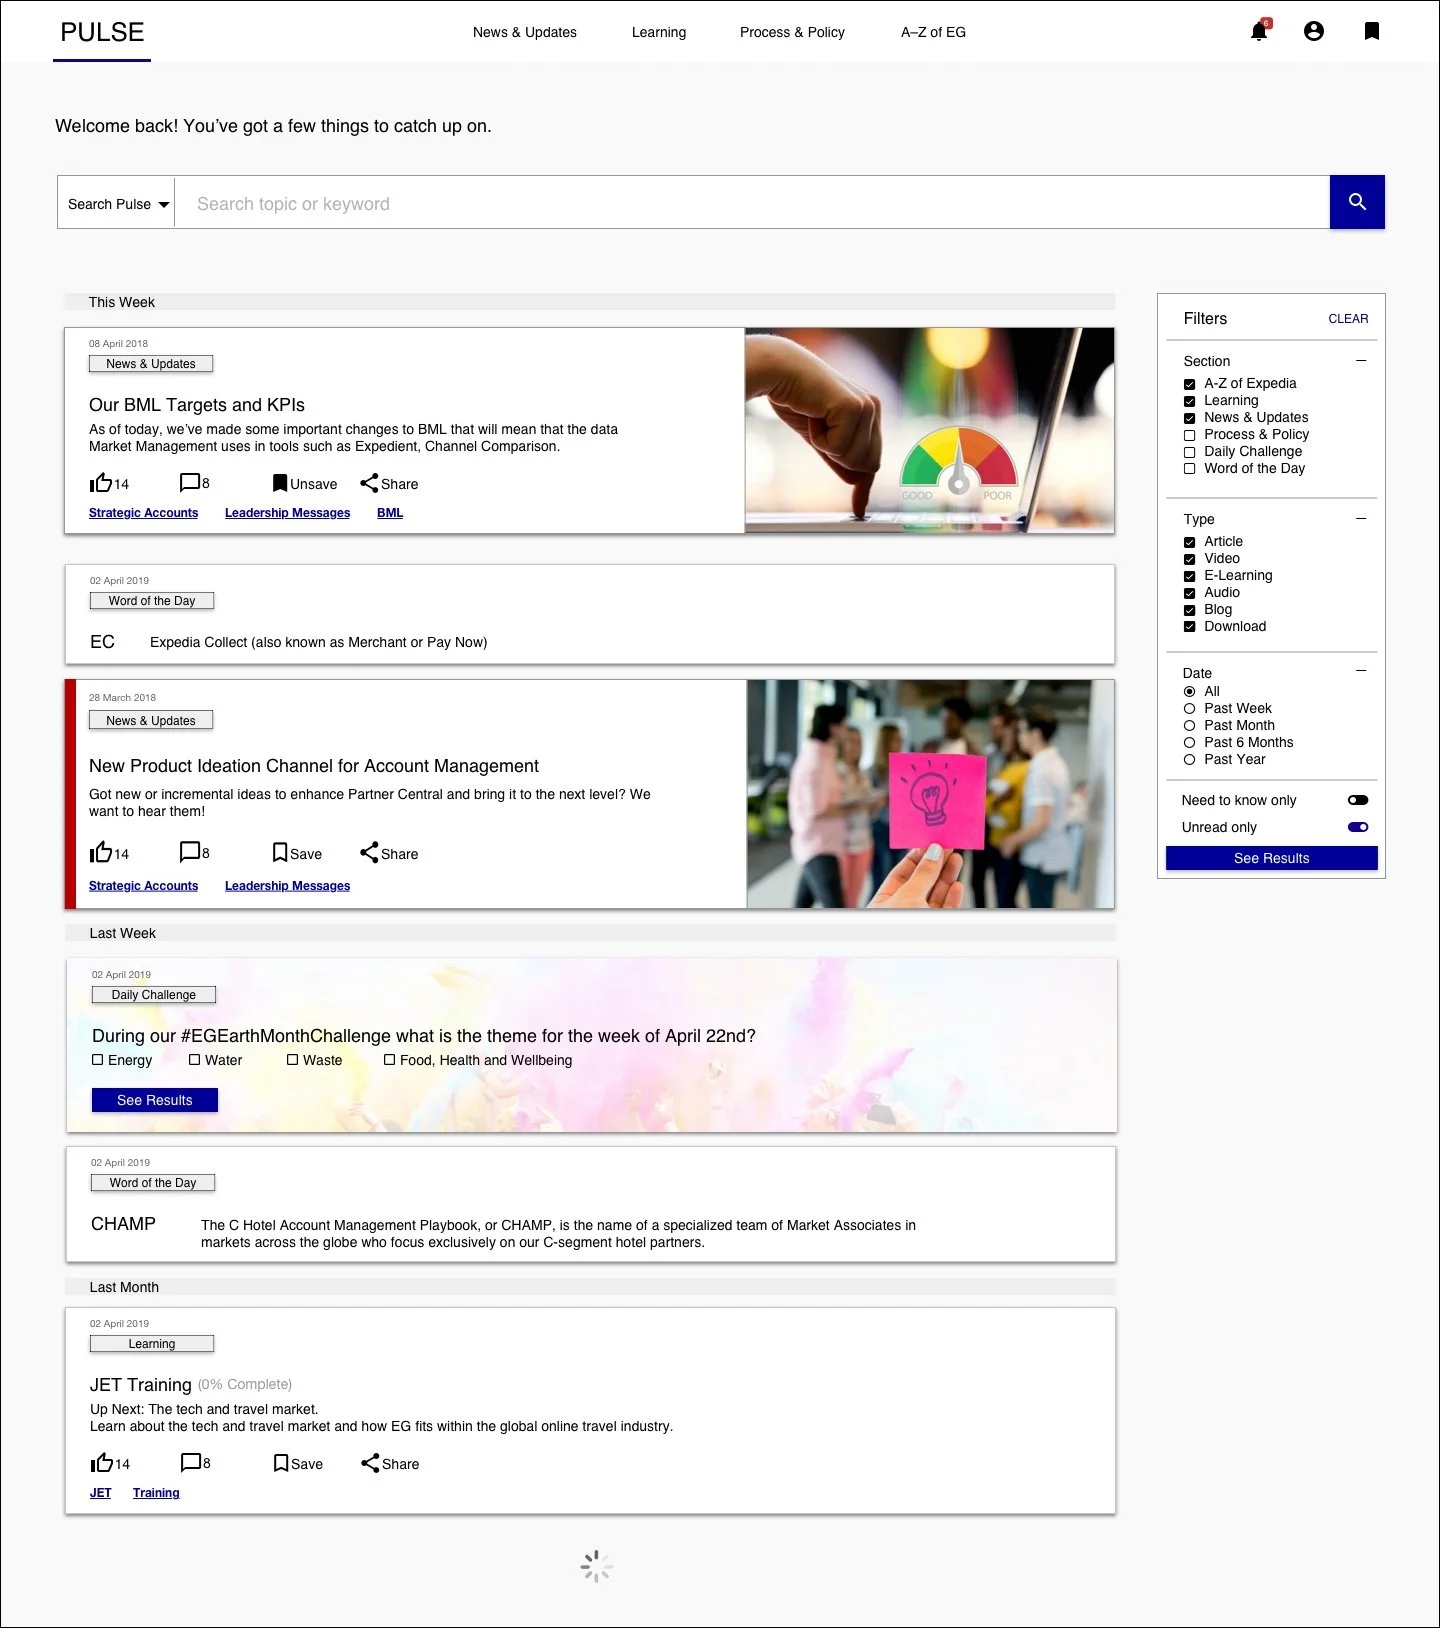Go to PULSE home logo
1440x1628 pixels.
(x=102, y=32)
